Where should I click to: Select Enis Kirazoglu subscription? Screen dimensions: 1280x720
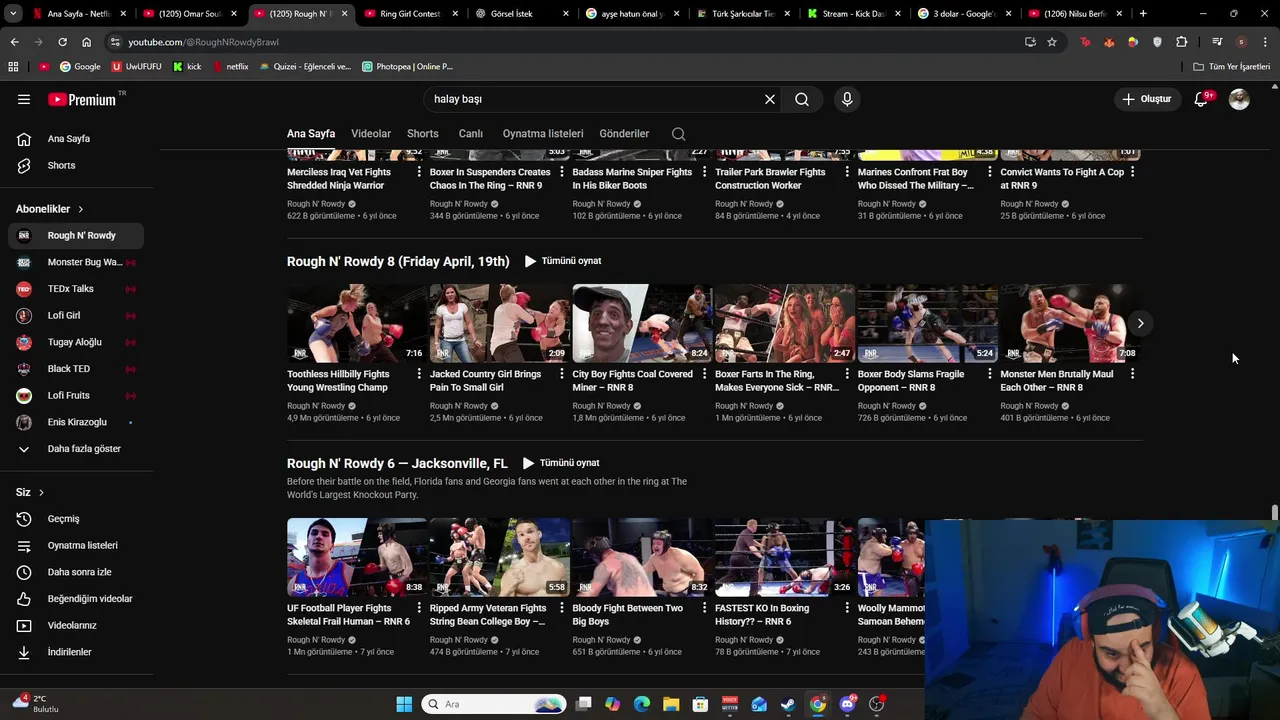click(x=76, y=422)
